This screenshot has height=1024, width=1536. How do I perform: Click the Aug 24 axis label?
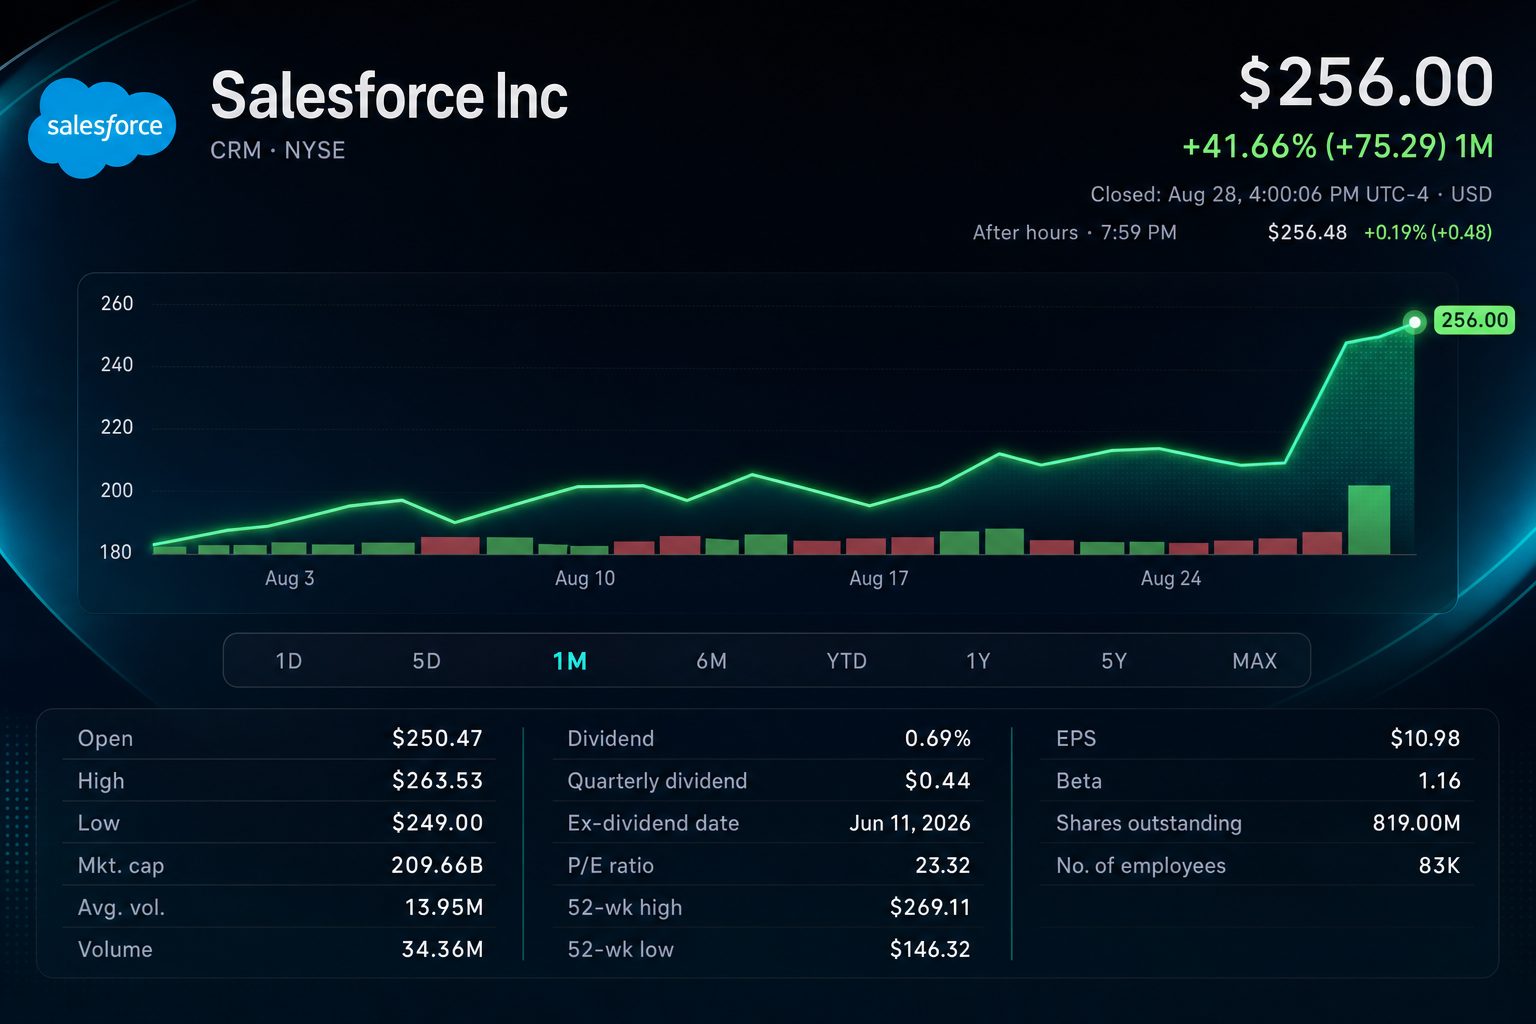1171,578
